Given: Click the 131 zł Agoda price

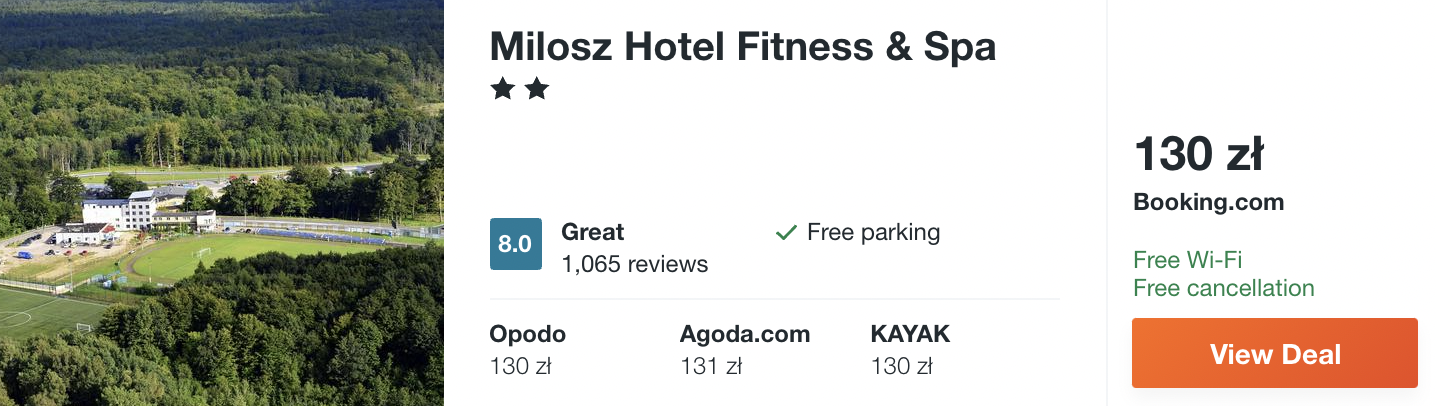Looking at the screenshot, I should [711, 367].
